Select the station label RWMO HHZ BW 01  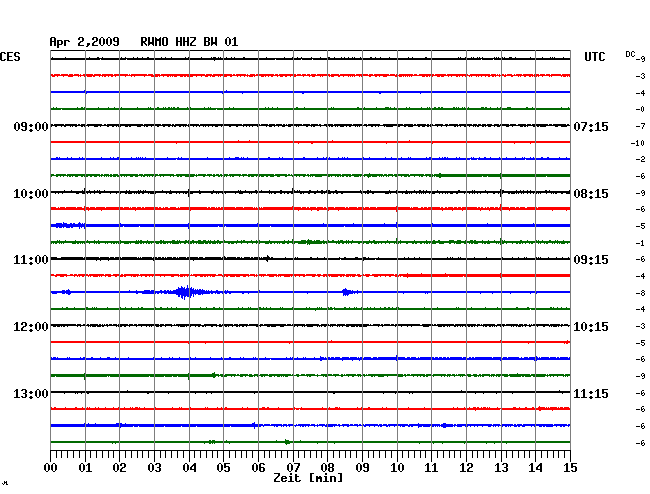(x=189, y=42)
